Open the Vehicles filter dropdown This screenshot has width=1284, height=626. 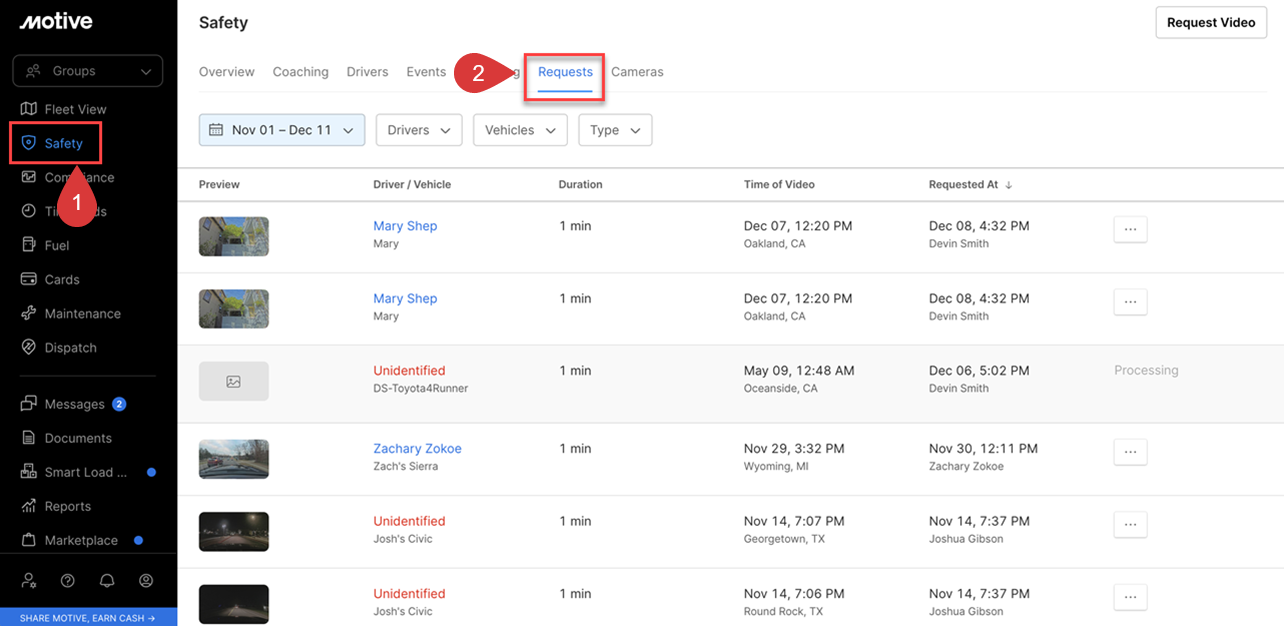click(520, 130)
